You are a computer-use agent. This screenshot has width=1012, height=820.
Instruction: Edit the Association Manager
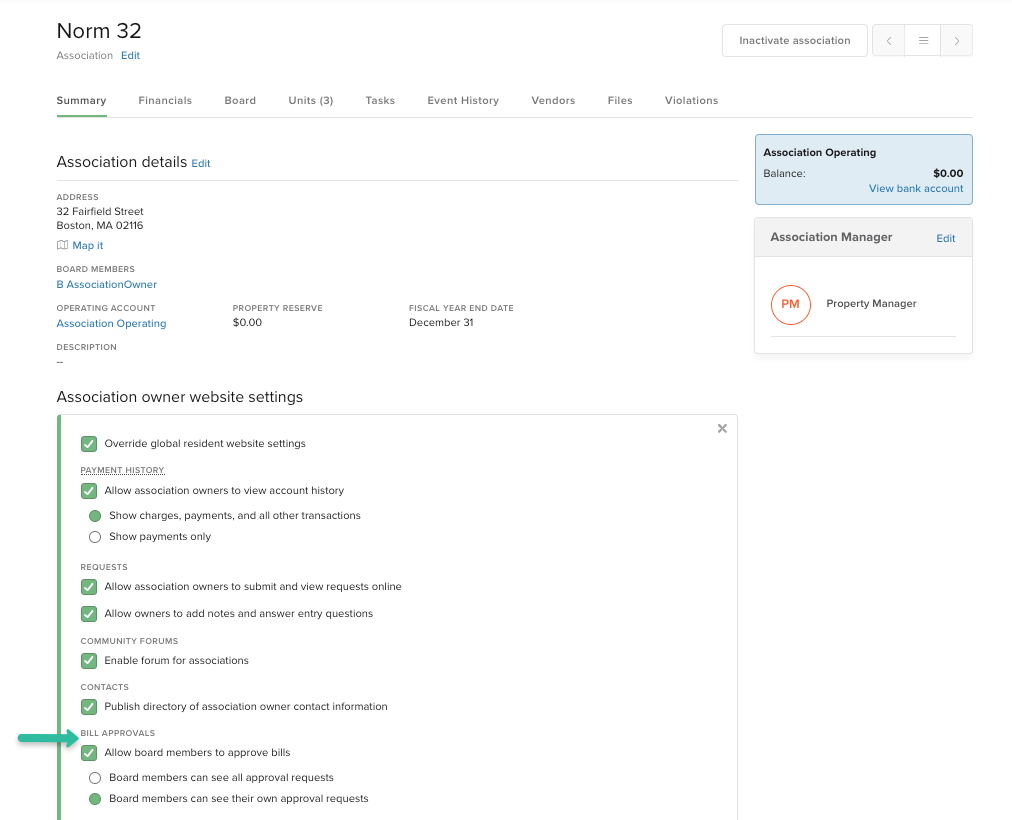946,239
